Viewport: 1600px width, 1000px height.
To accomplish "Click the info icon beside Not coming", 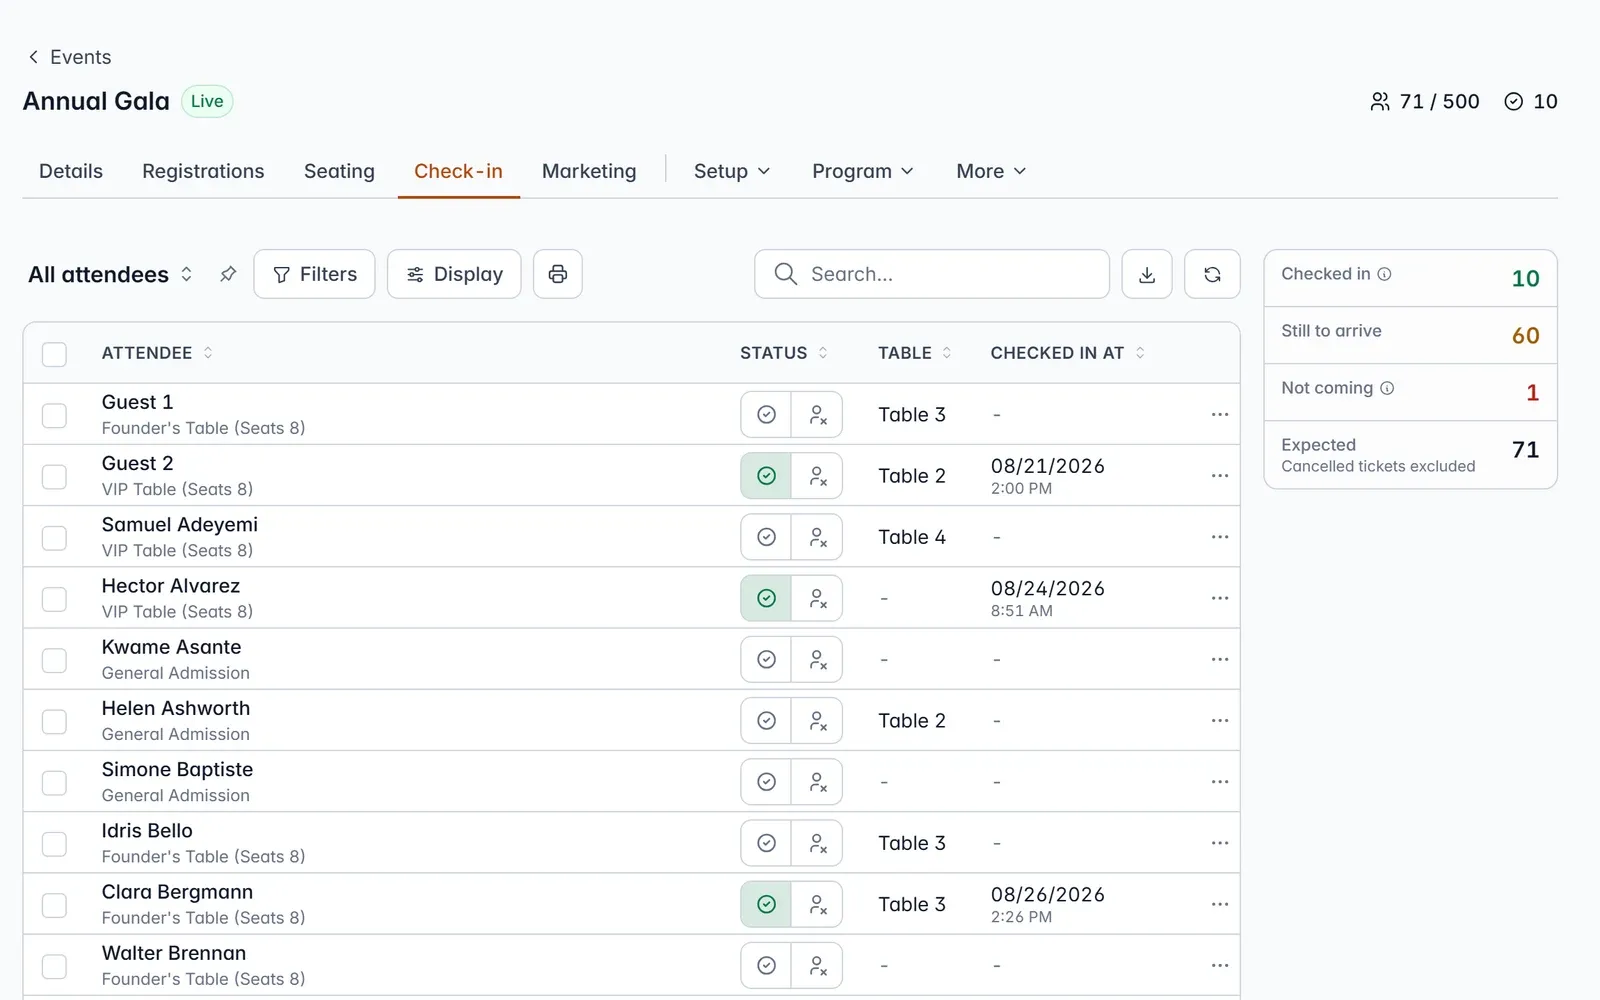I will pos(1387,388).
